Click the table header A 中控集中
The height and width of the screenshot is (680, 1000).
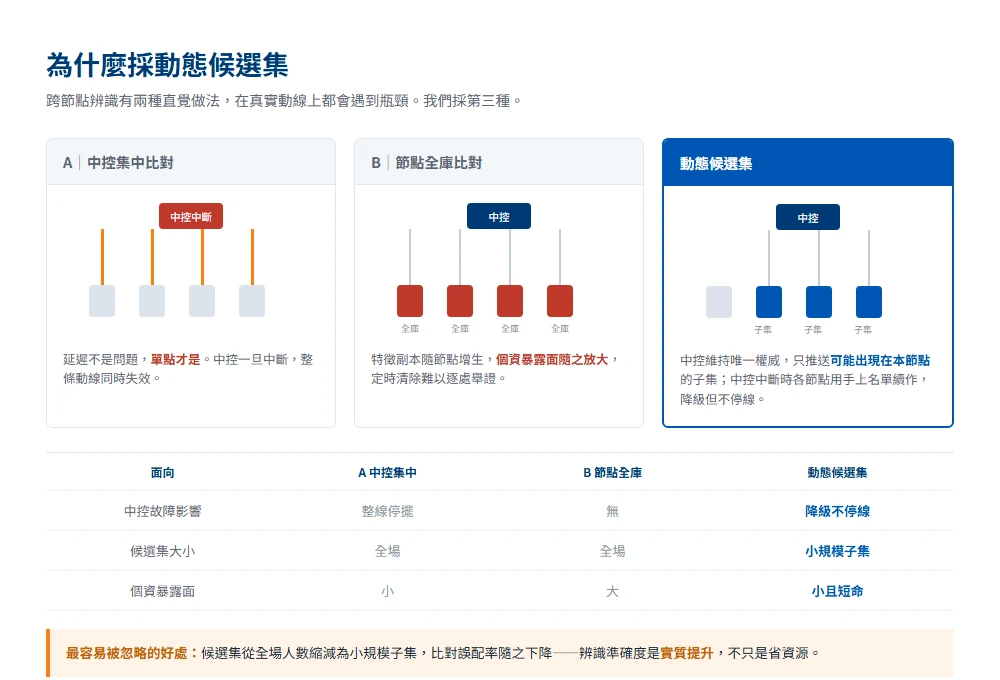coord(387,473)
